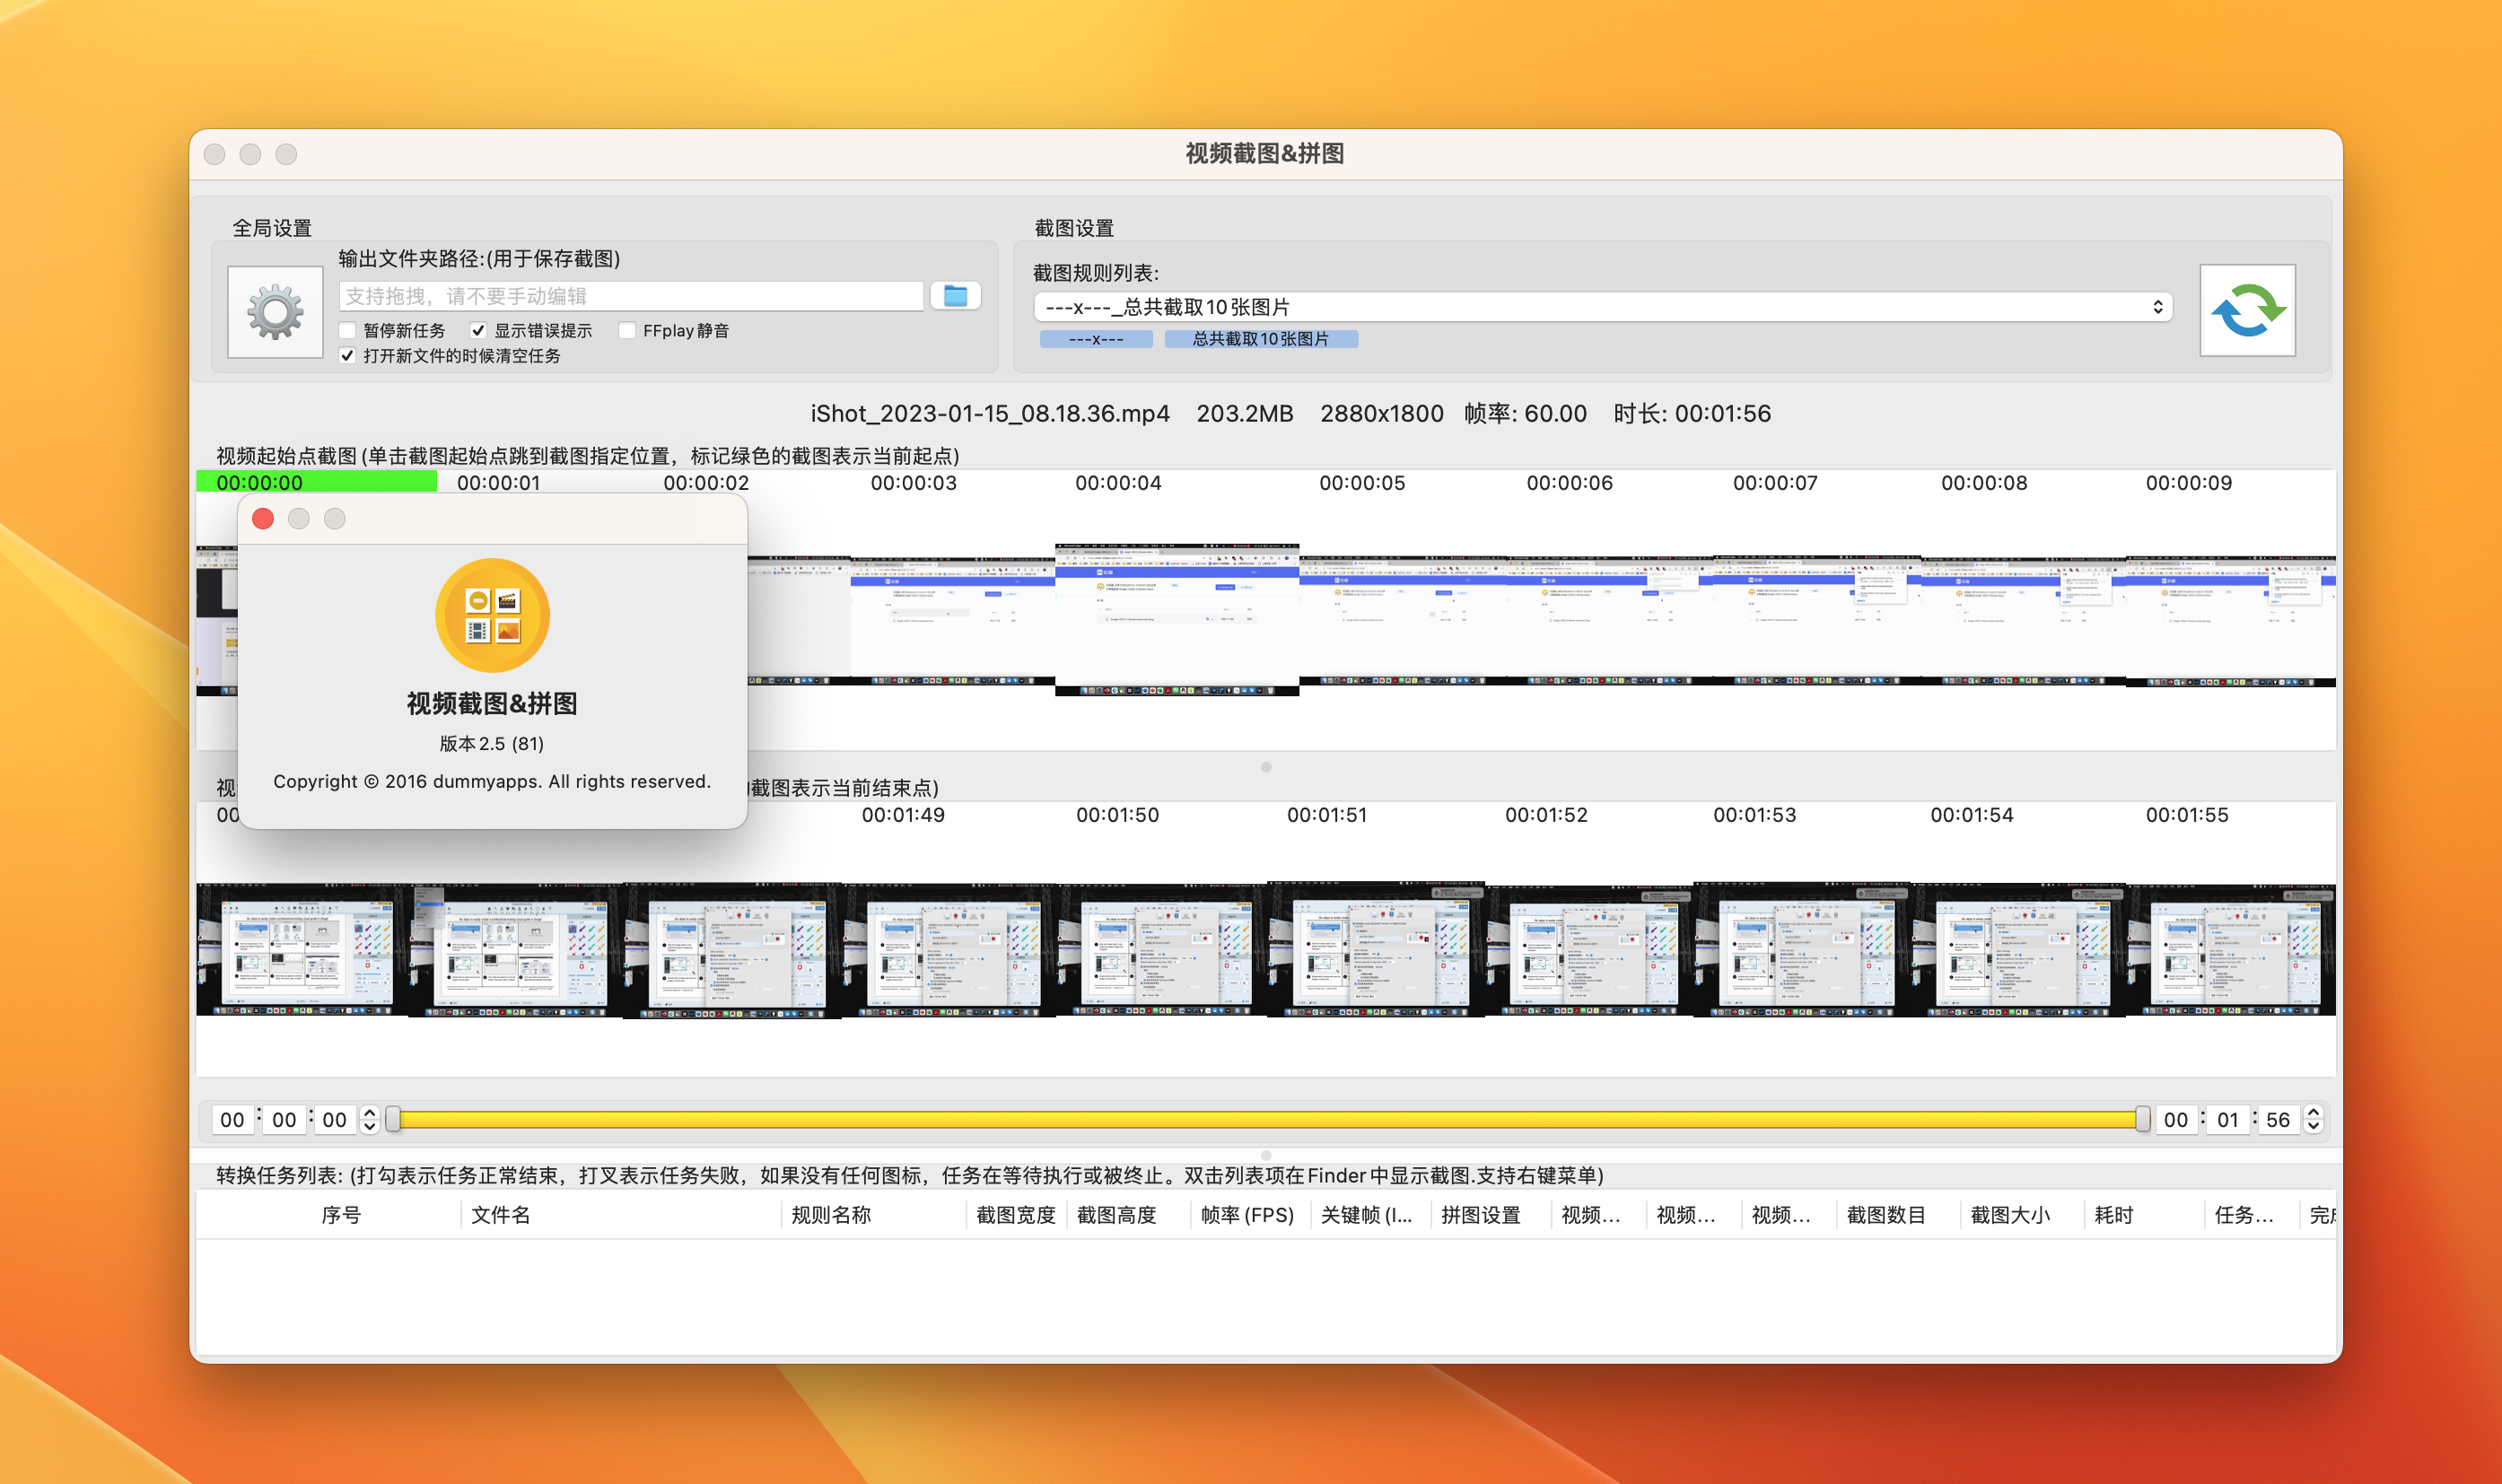Viewport: 2502px width, 1484px height.
Task: Toggle the FFplay静音 checkbox
Action: [x=627, y=331]
